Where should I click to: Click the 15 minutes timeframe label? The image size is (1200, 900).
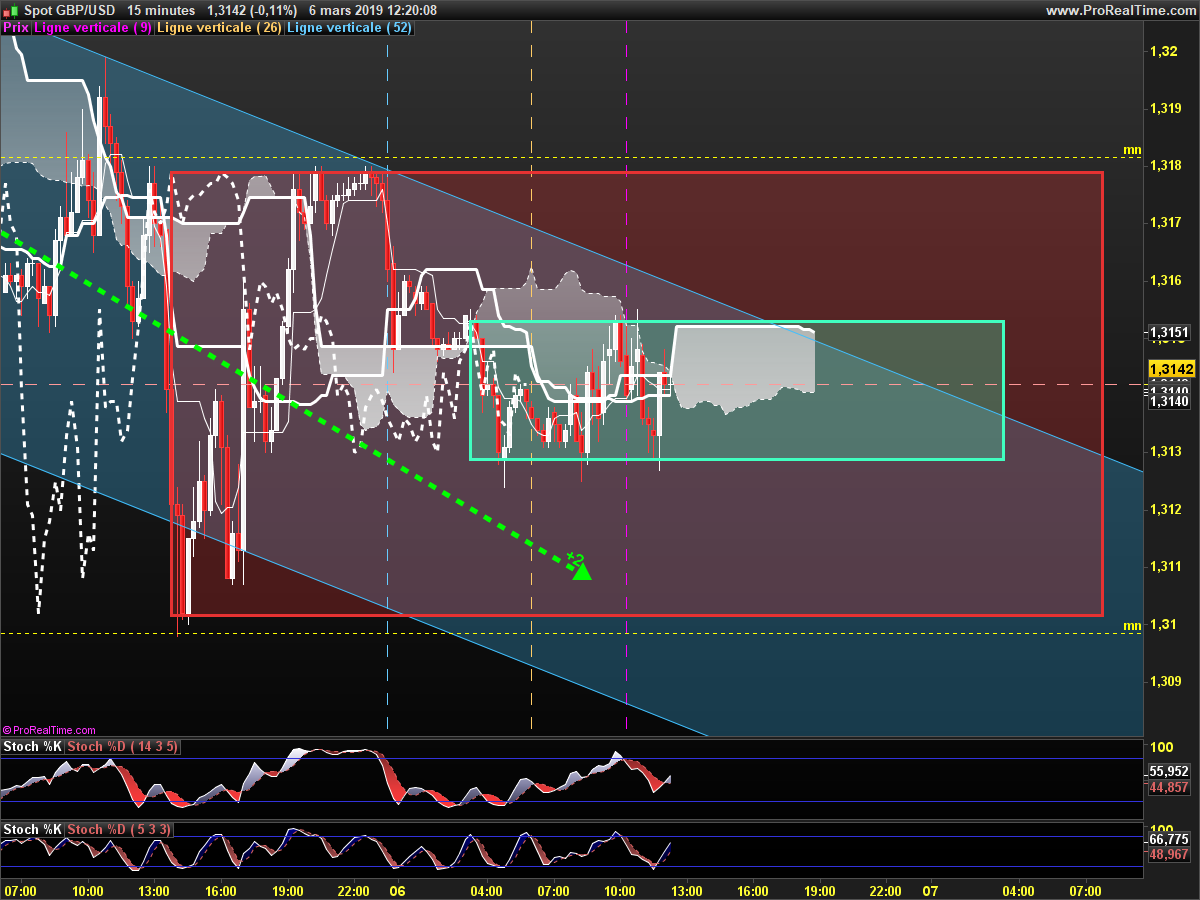pyautogui.click(x=161, y=10)
